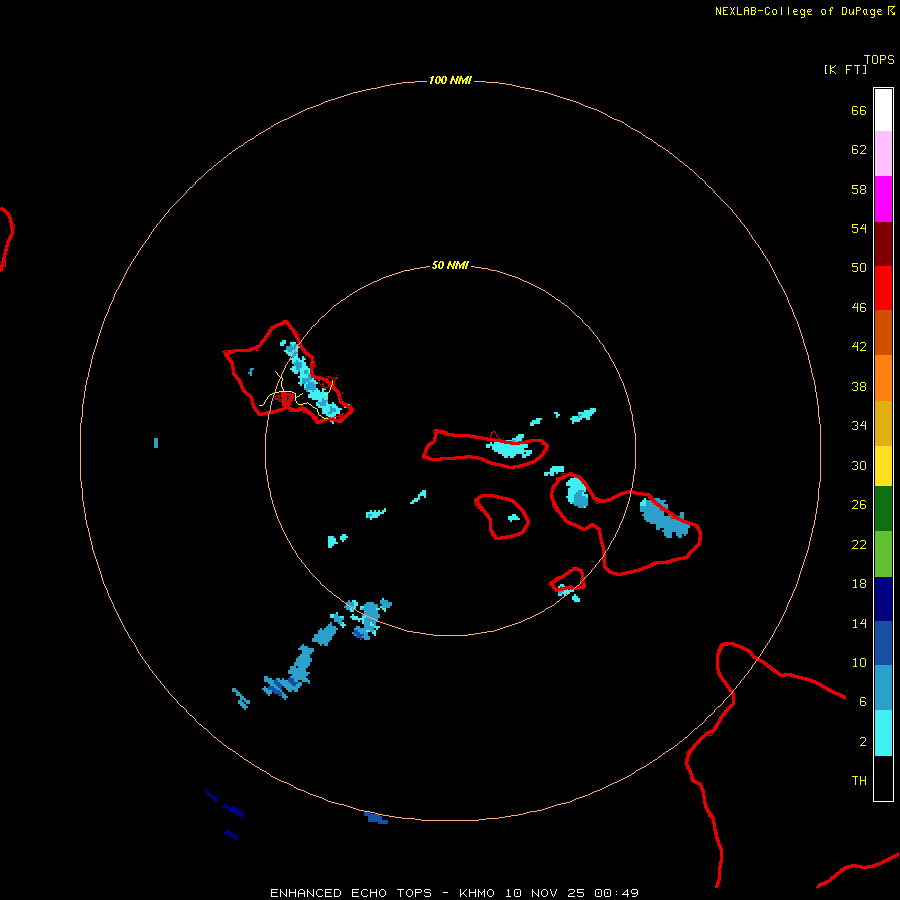
Task: Click the navy 22 kft legend swatch
Action: pos(883,599)
